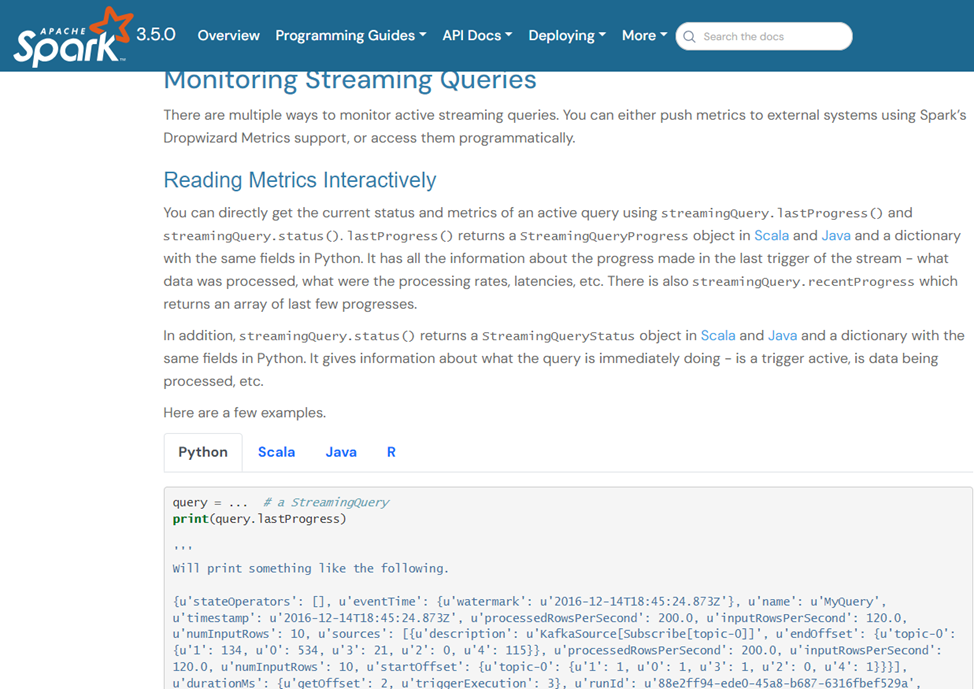This screenshot has height=689, width=974.
Task: Click the '# a StreamingQuery' comment
Action: point(326,502)
